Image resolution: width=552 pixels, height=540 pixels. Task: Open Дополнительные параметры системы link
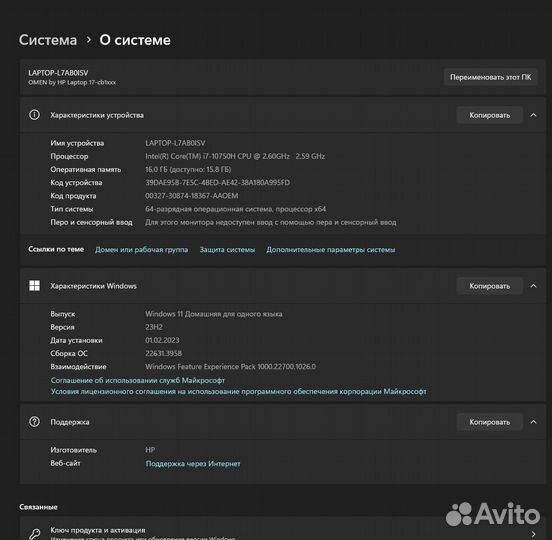point(331,250)
